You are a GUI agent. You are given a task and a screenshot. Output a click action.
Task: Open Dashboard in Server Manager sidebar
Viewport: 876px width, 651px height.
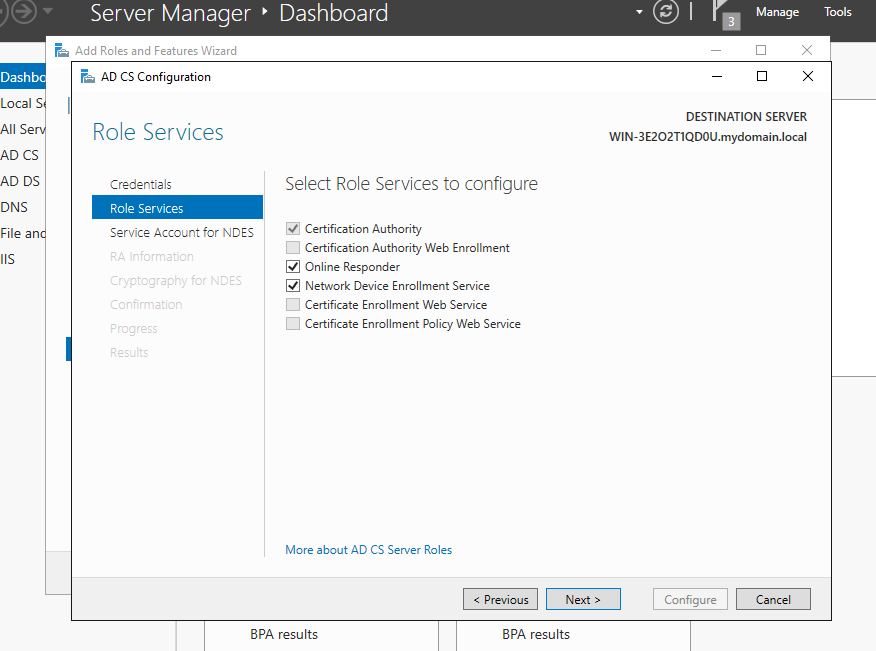23,77
